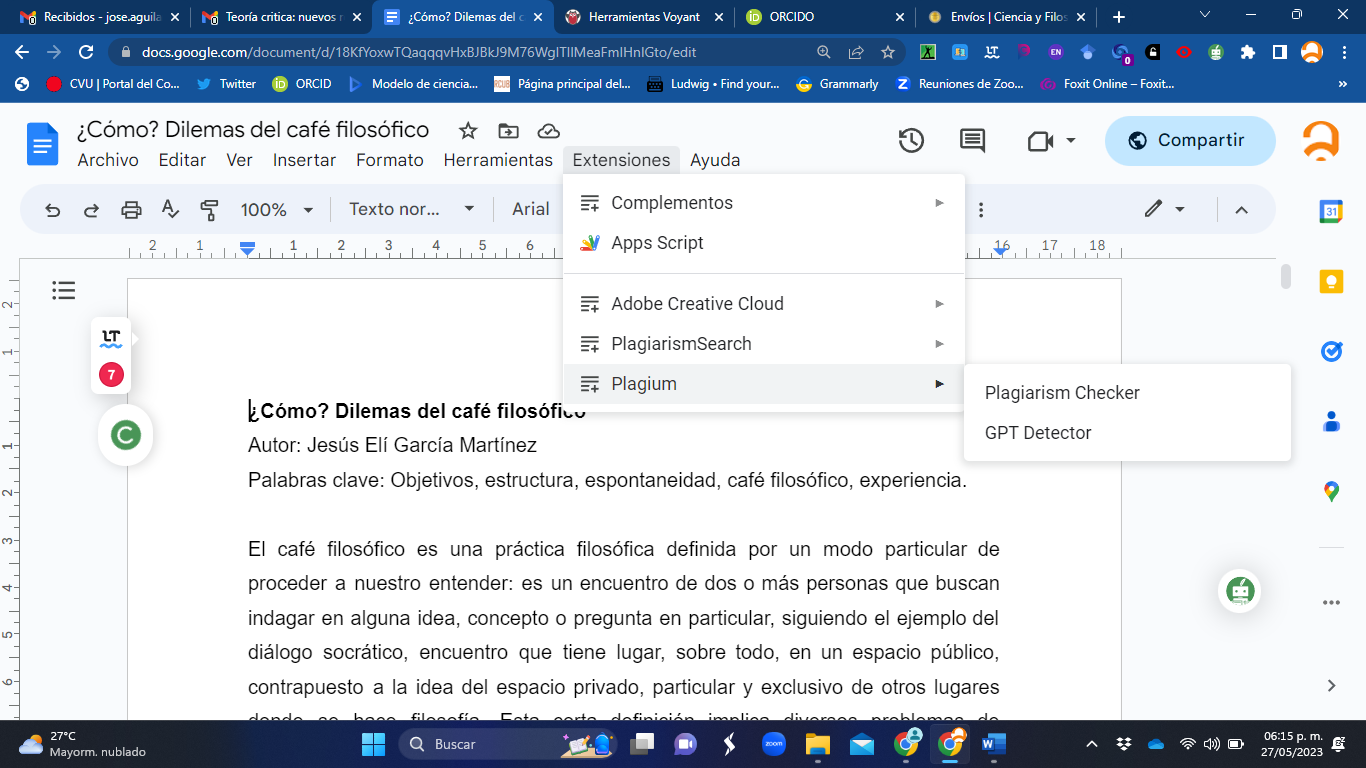
Task: Click the document title field
Action: pos(253,130)
